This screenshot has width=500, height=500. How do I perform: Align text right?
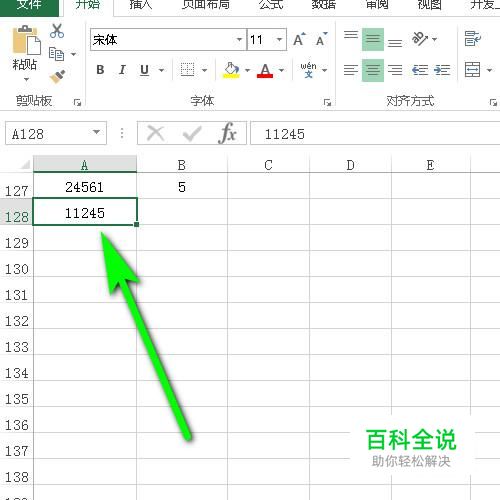tap(395, 70)
